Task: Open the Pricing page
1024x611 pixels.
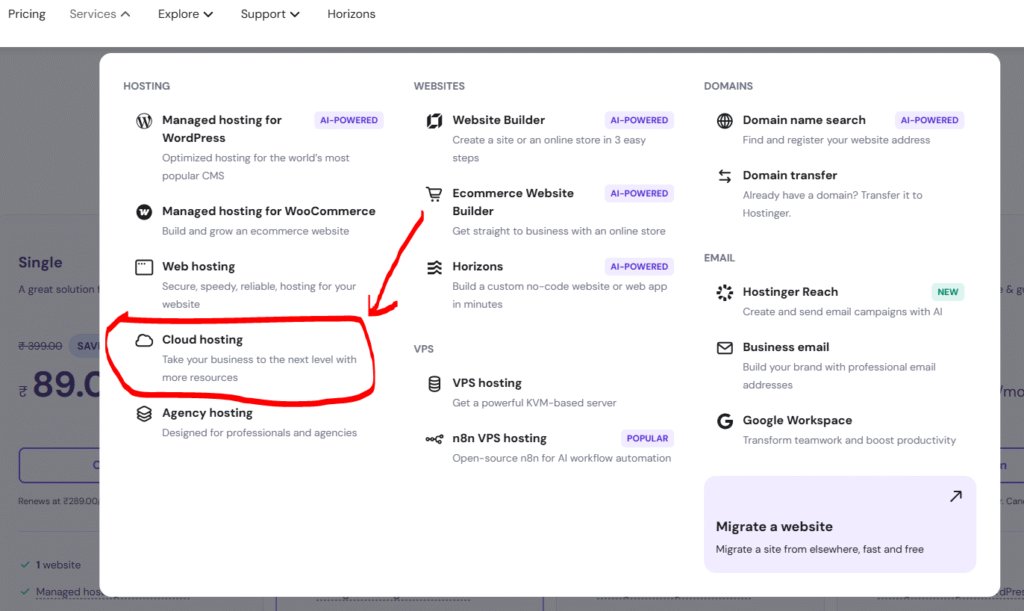Action: tap(27, 14)
